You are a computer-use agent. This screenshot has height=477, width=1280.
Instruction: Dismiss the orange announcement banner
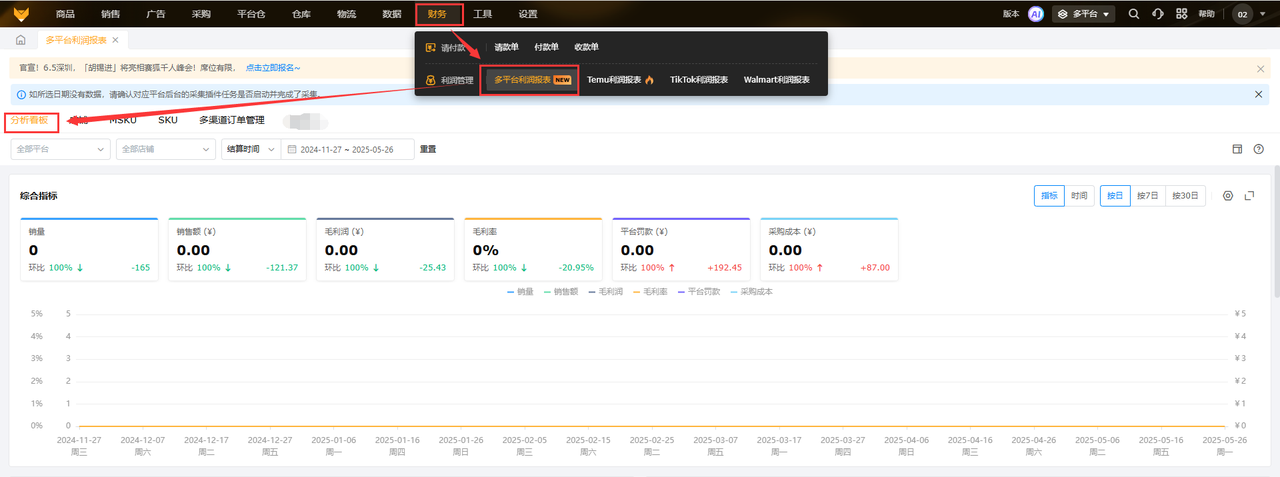click(1260, 68)
